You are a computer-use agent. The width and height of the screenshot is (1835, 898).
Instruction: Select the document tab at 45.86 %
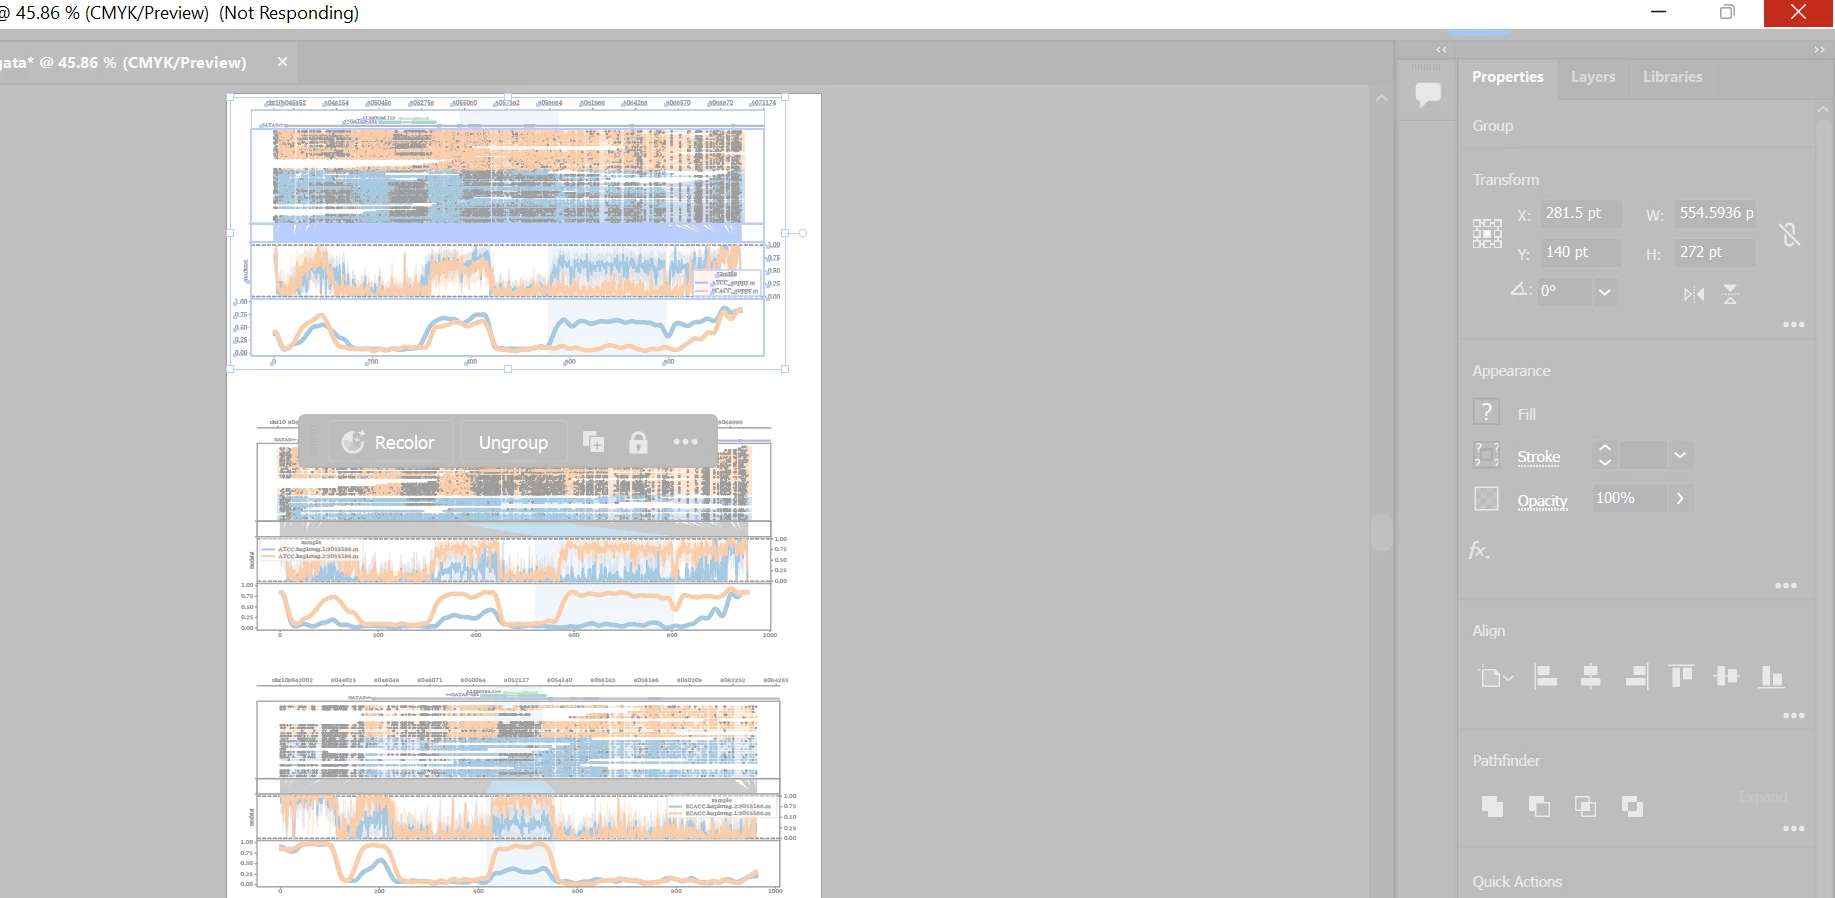tap(125, 62)
